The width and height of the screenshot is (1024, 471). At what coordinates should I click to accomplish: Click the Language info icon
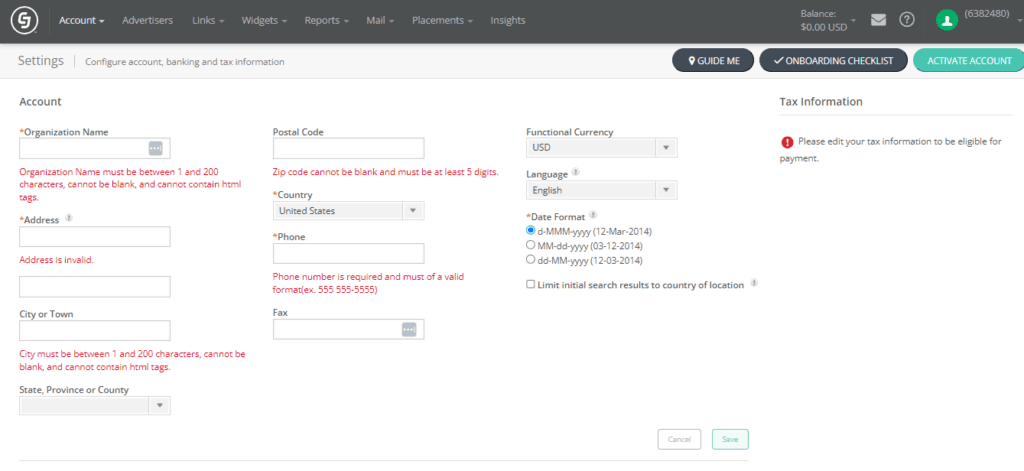point(575,172)
